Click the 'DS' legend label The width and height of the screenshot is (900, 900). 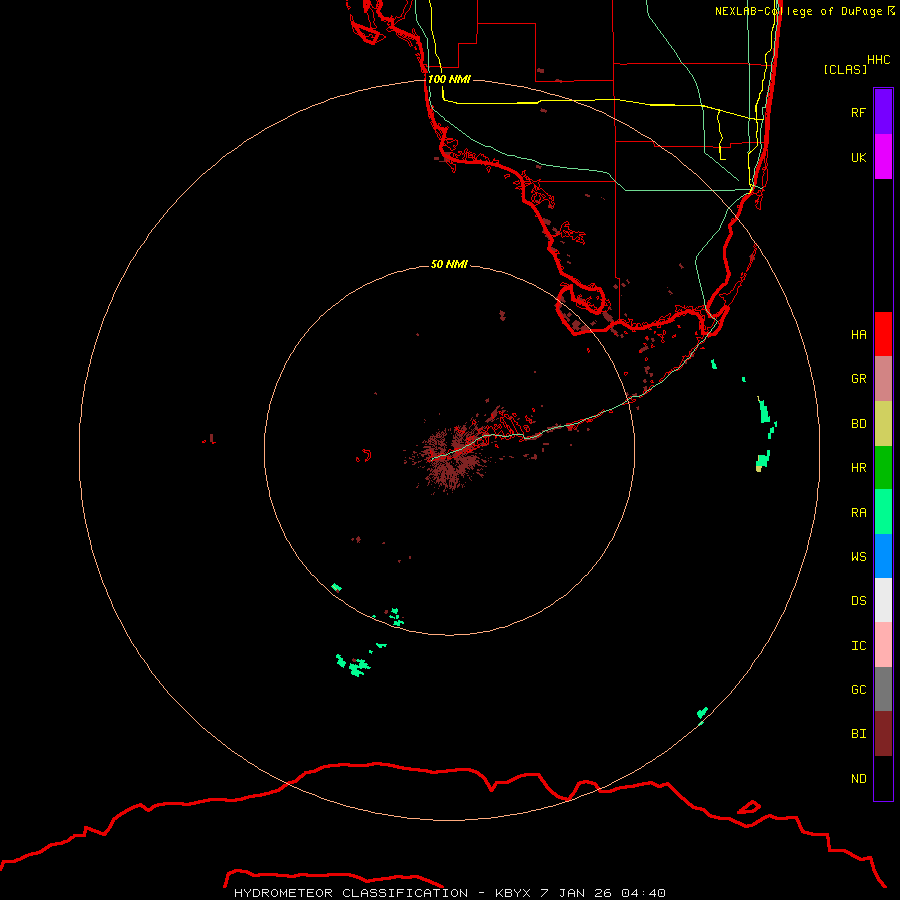coord(858,600)
